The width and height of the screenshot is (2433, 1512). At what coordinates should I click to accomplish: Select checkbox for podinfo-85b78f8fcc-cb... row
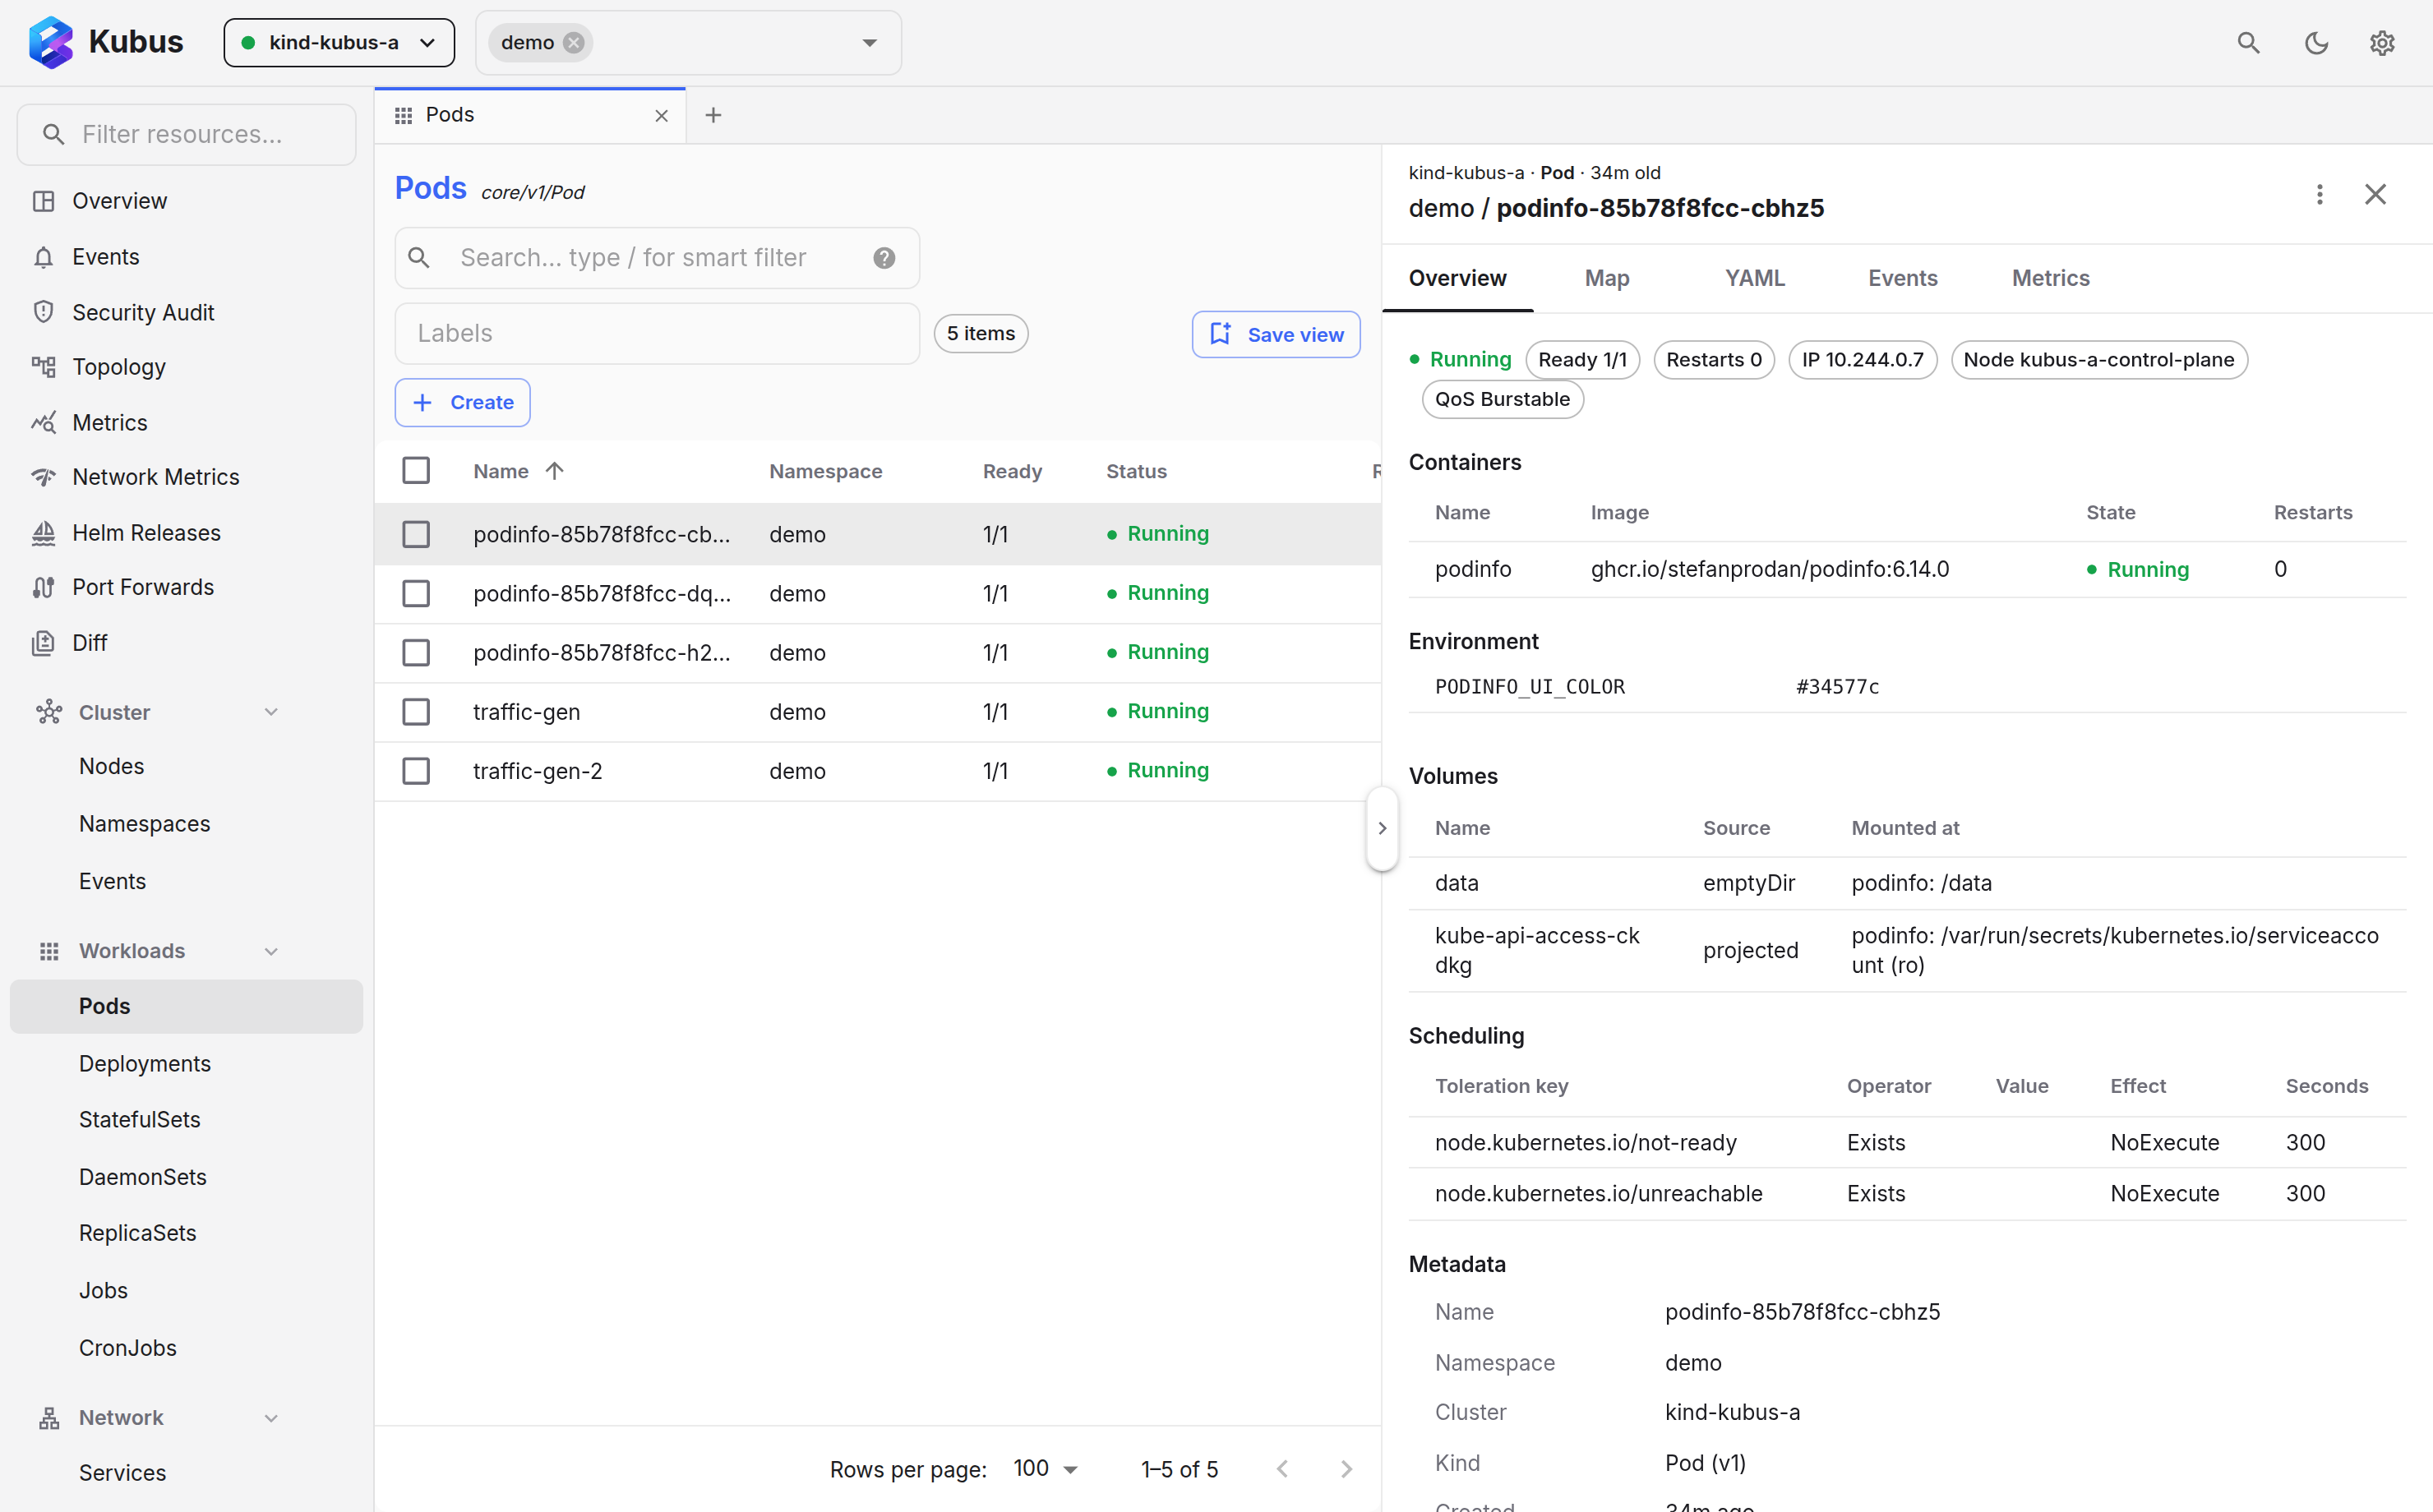[x=416, y=534]
